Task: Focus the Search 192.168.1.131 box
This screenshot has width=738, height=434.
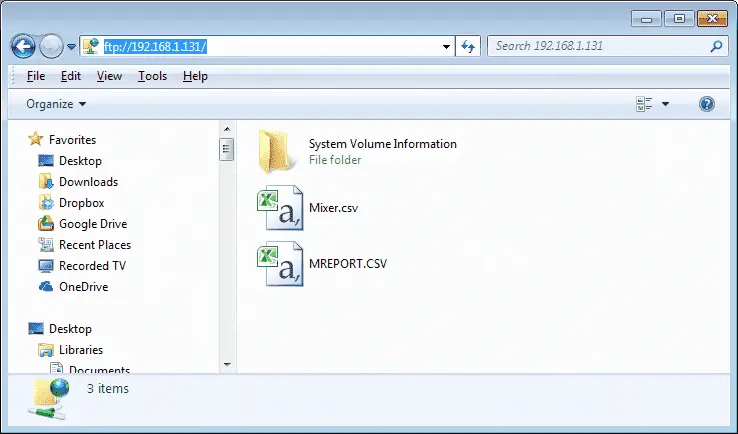Action: [x=608, y=46]
